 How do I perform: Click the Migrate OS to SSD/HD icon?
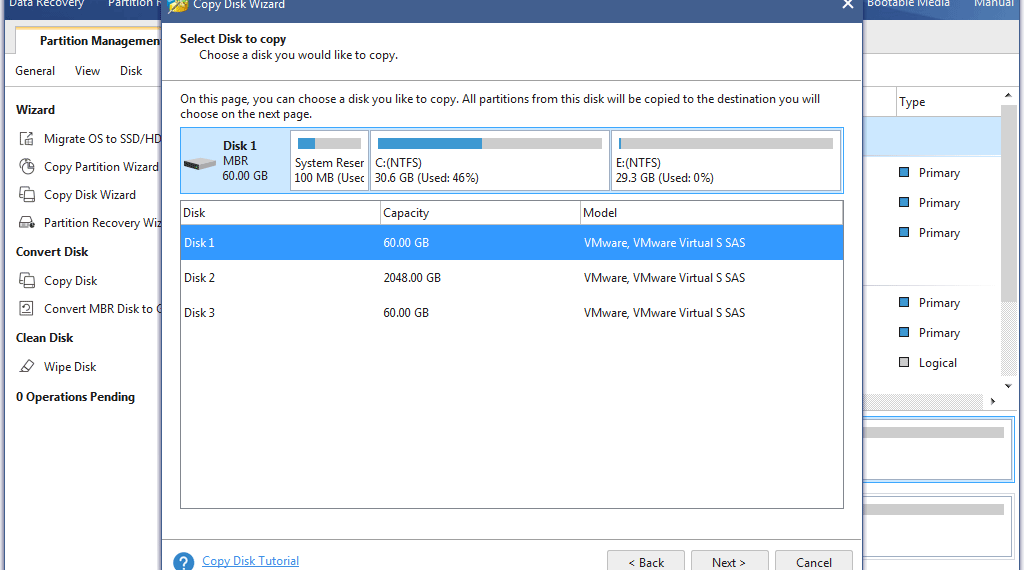point(26,138)
